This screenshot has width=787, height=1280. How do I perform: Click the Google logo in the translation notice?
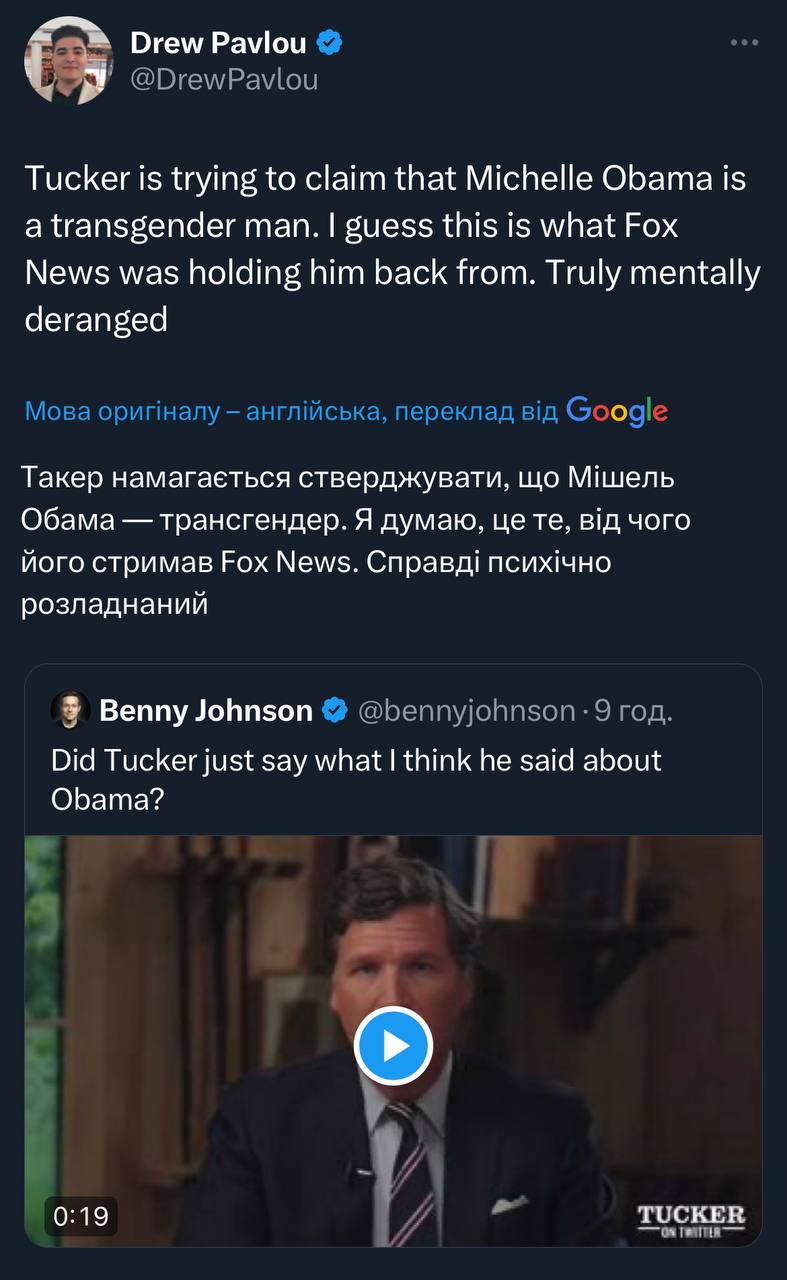[x=617, y=410]
